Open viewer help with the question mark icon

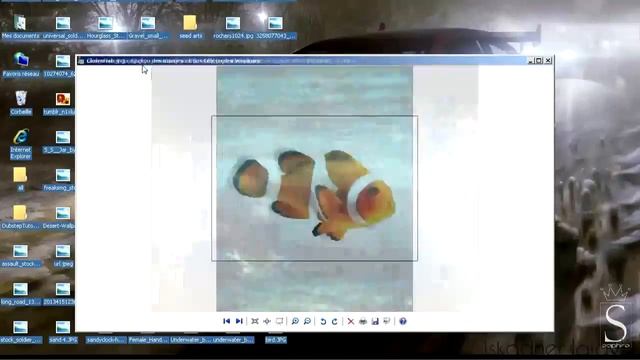(x=403, y=321)
